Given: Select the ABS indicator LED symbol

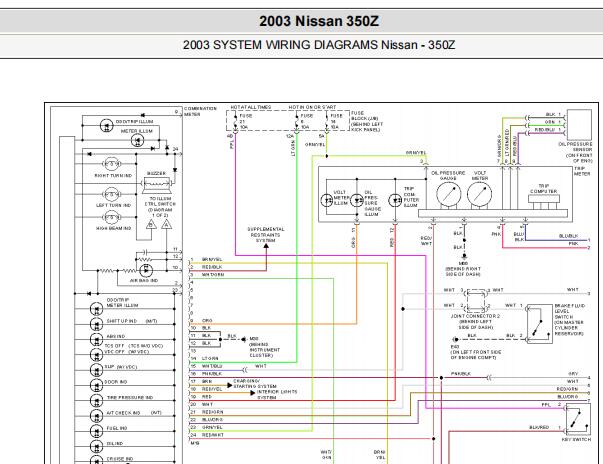Looking at the screenshot, I should click(x=94, y=337).
